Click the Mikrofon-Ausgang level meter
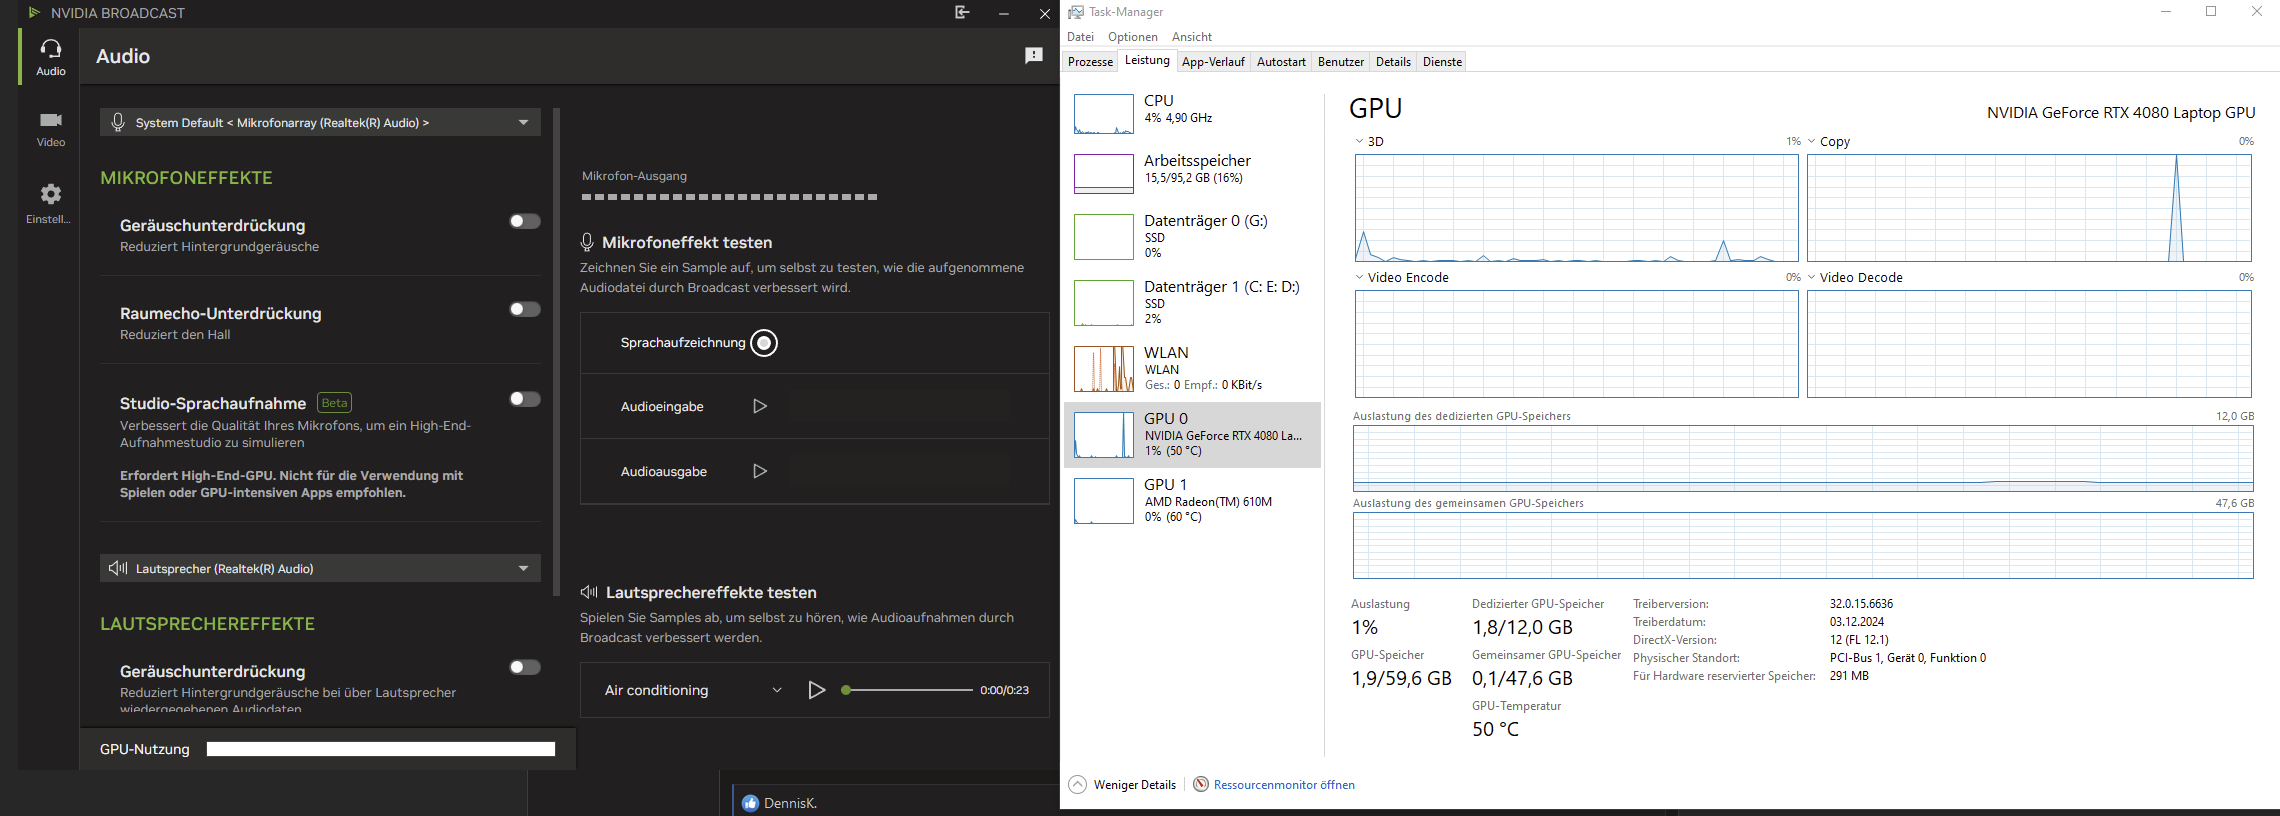Image resolution: width=2280 pixels, height=816 pixels. [730, 197]
